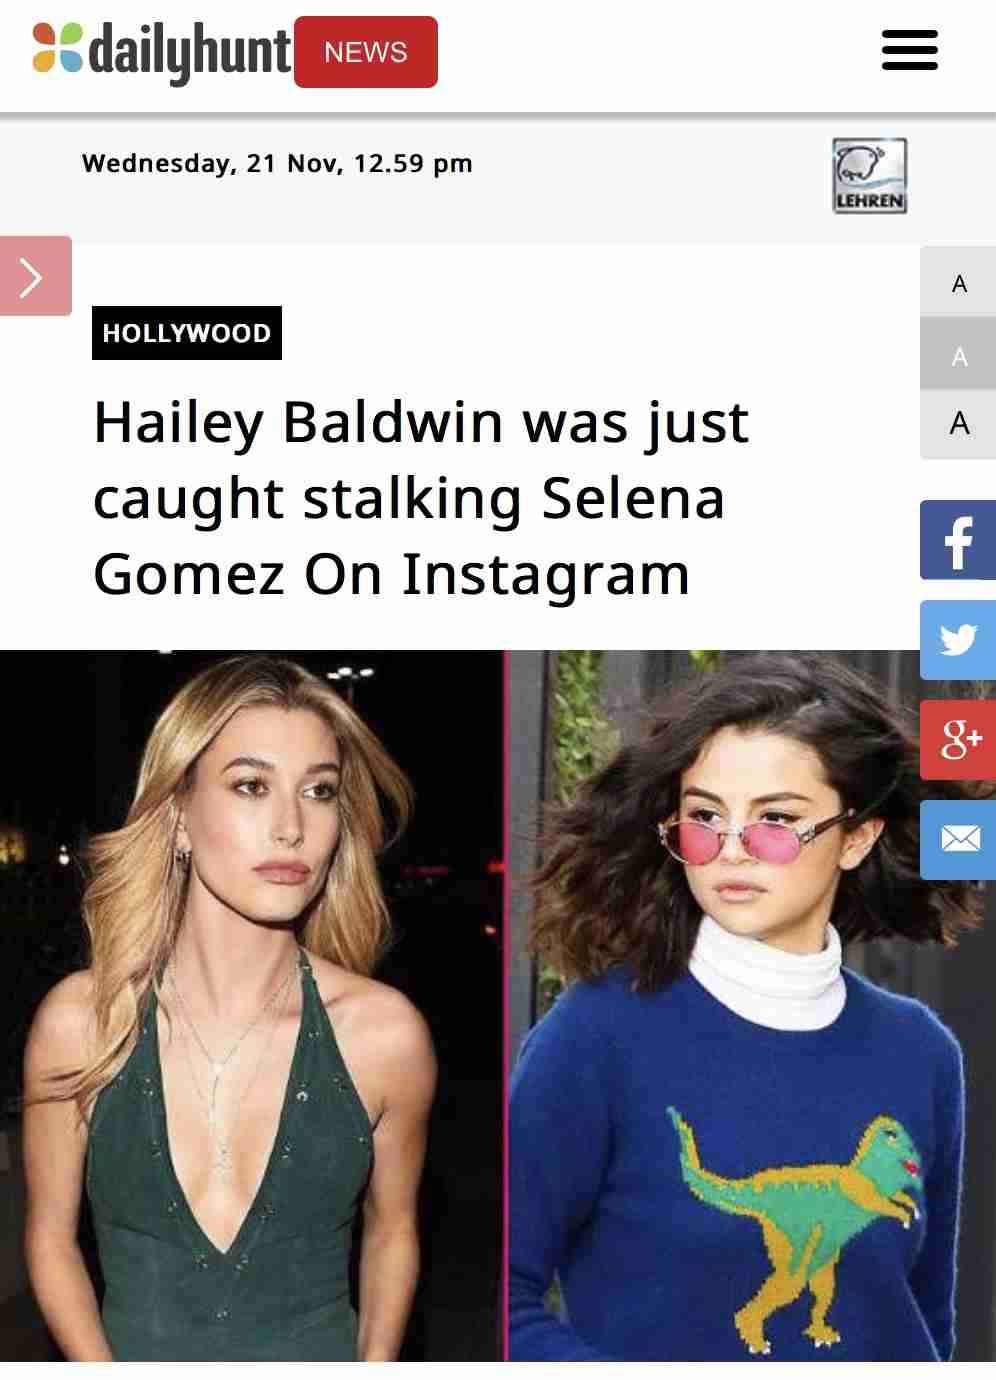Click the colorful dailyhunt clover icon
Viewport: 996px width, 1380px height.
(x=56, y=47)
